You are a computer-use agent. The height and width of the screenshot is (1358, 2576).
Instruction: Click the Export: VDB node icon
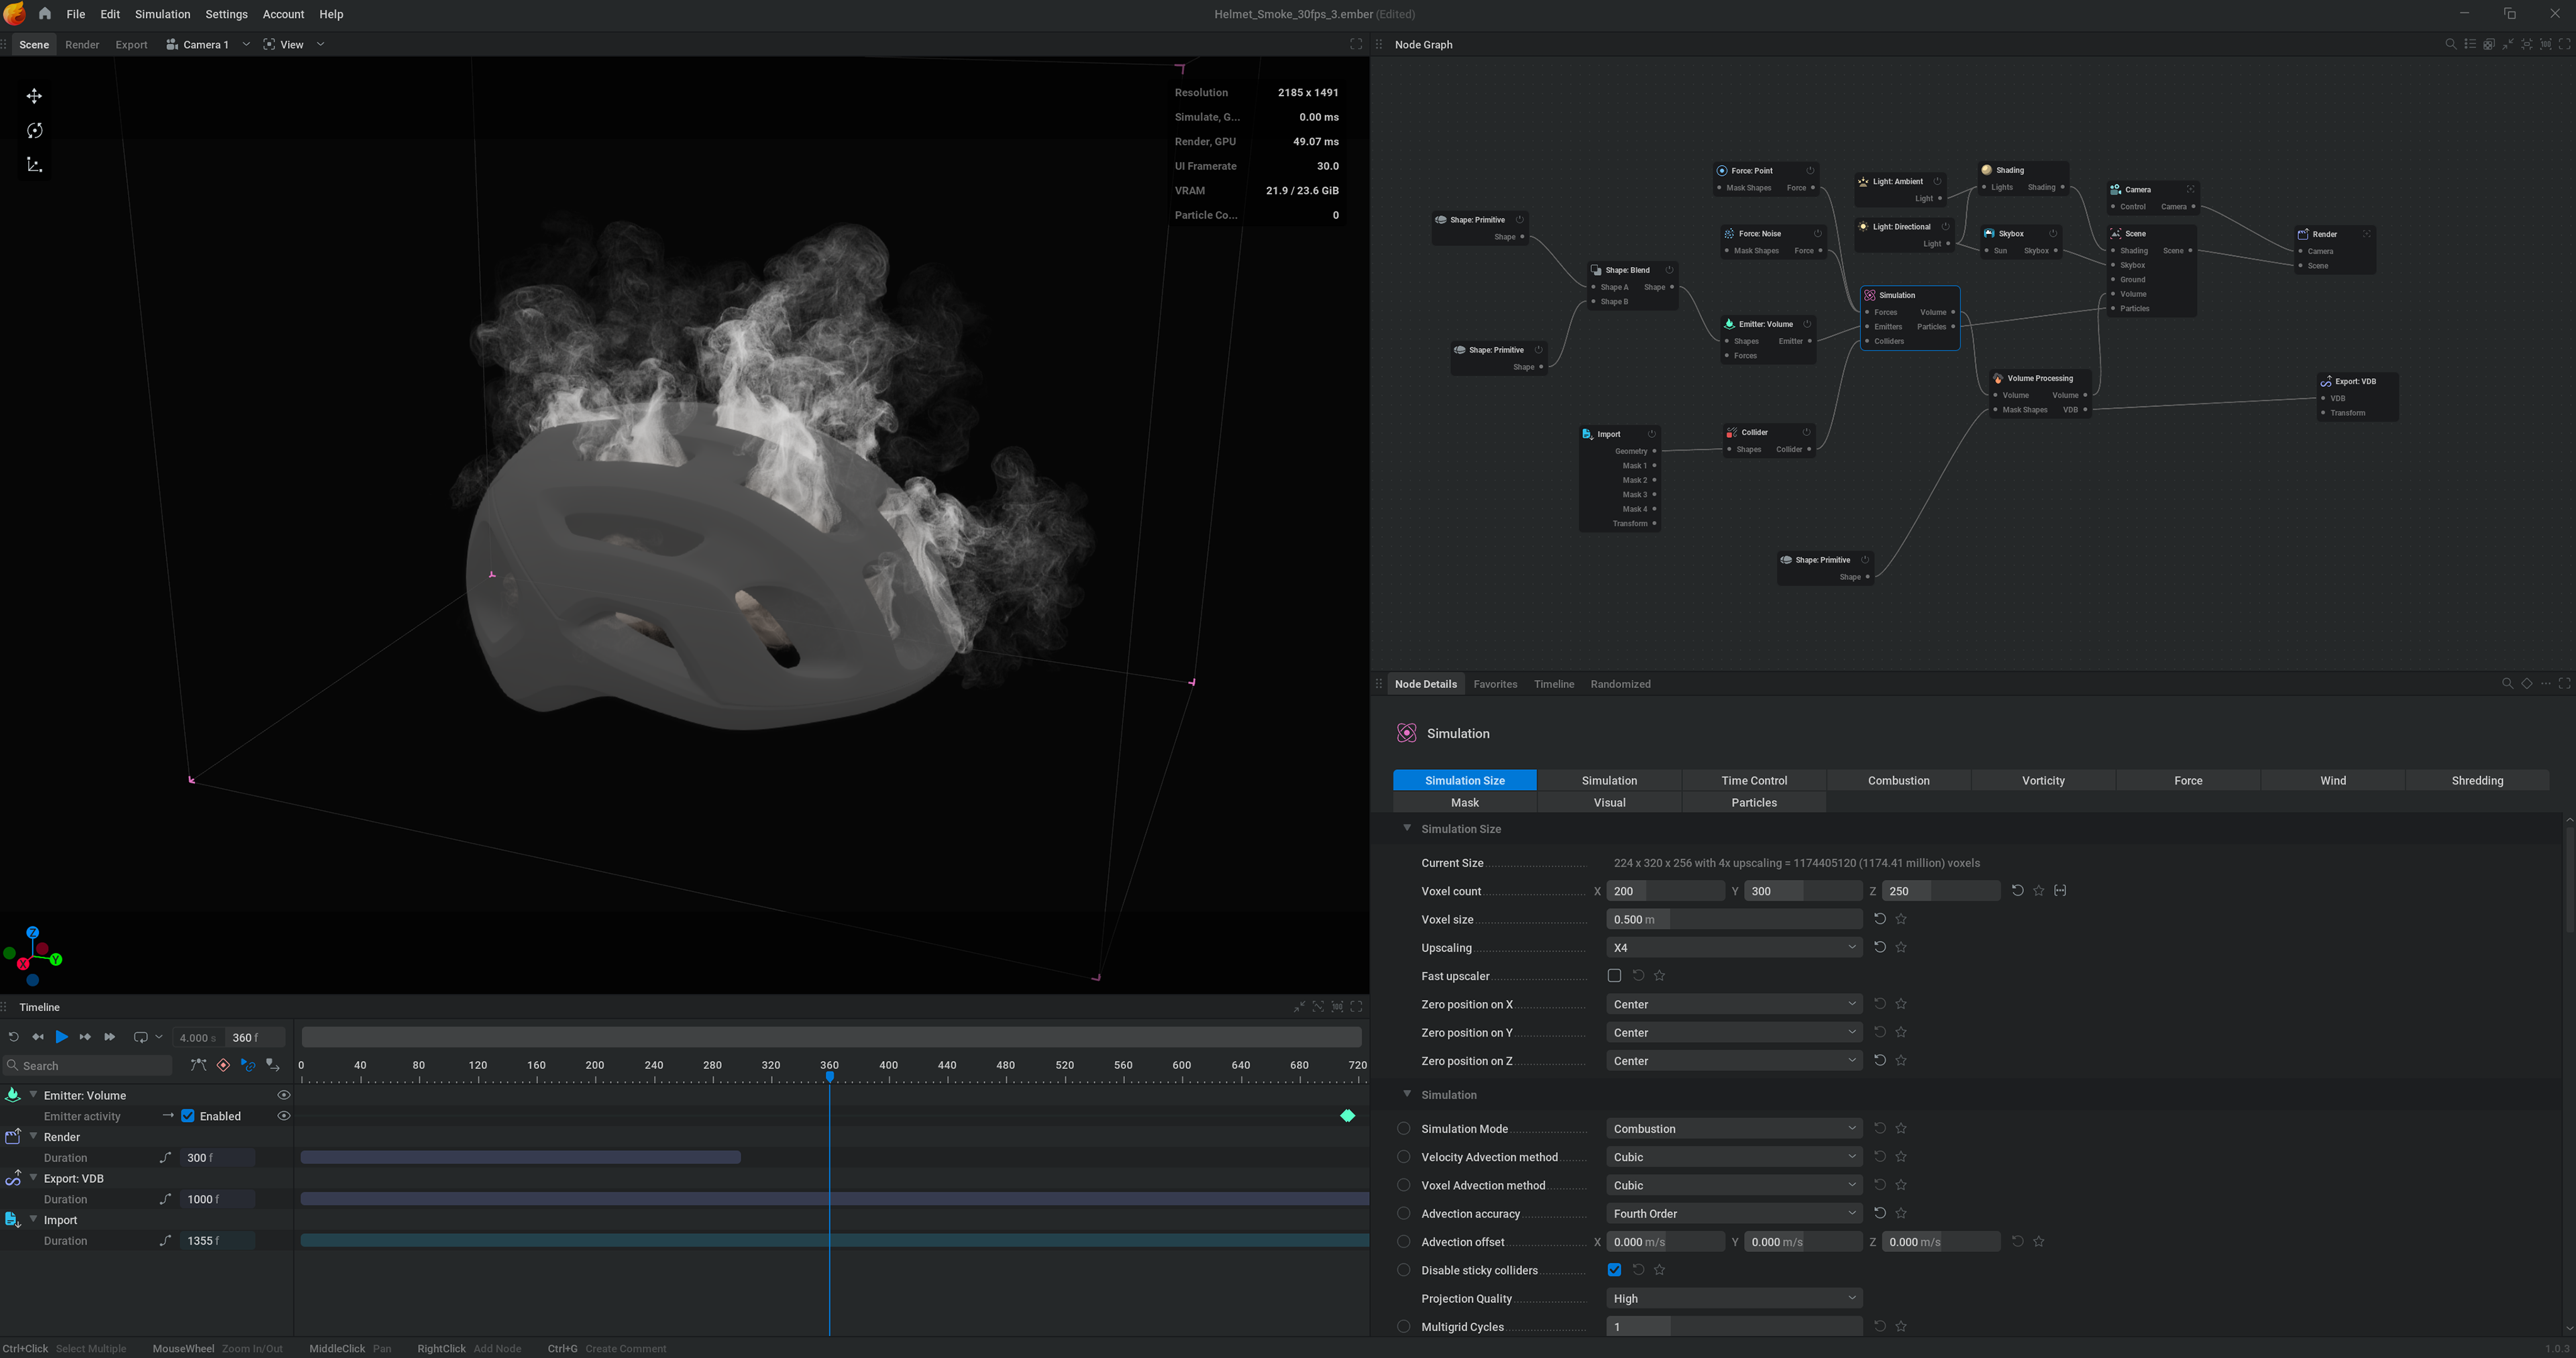click(2326, 381)
